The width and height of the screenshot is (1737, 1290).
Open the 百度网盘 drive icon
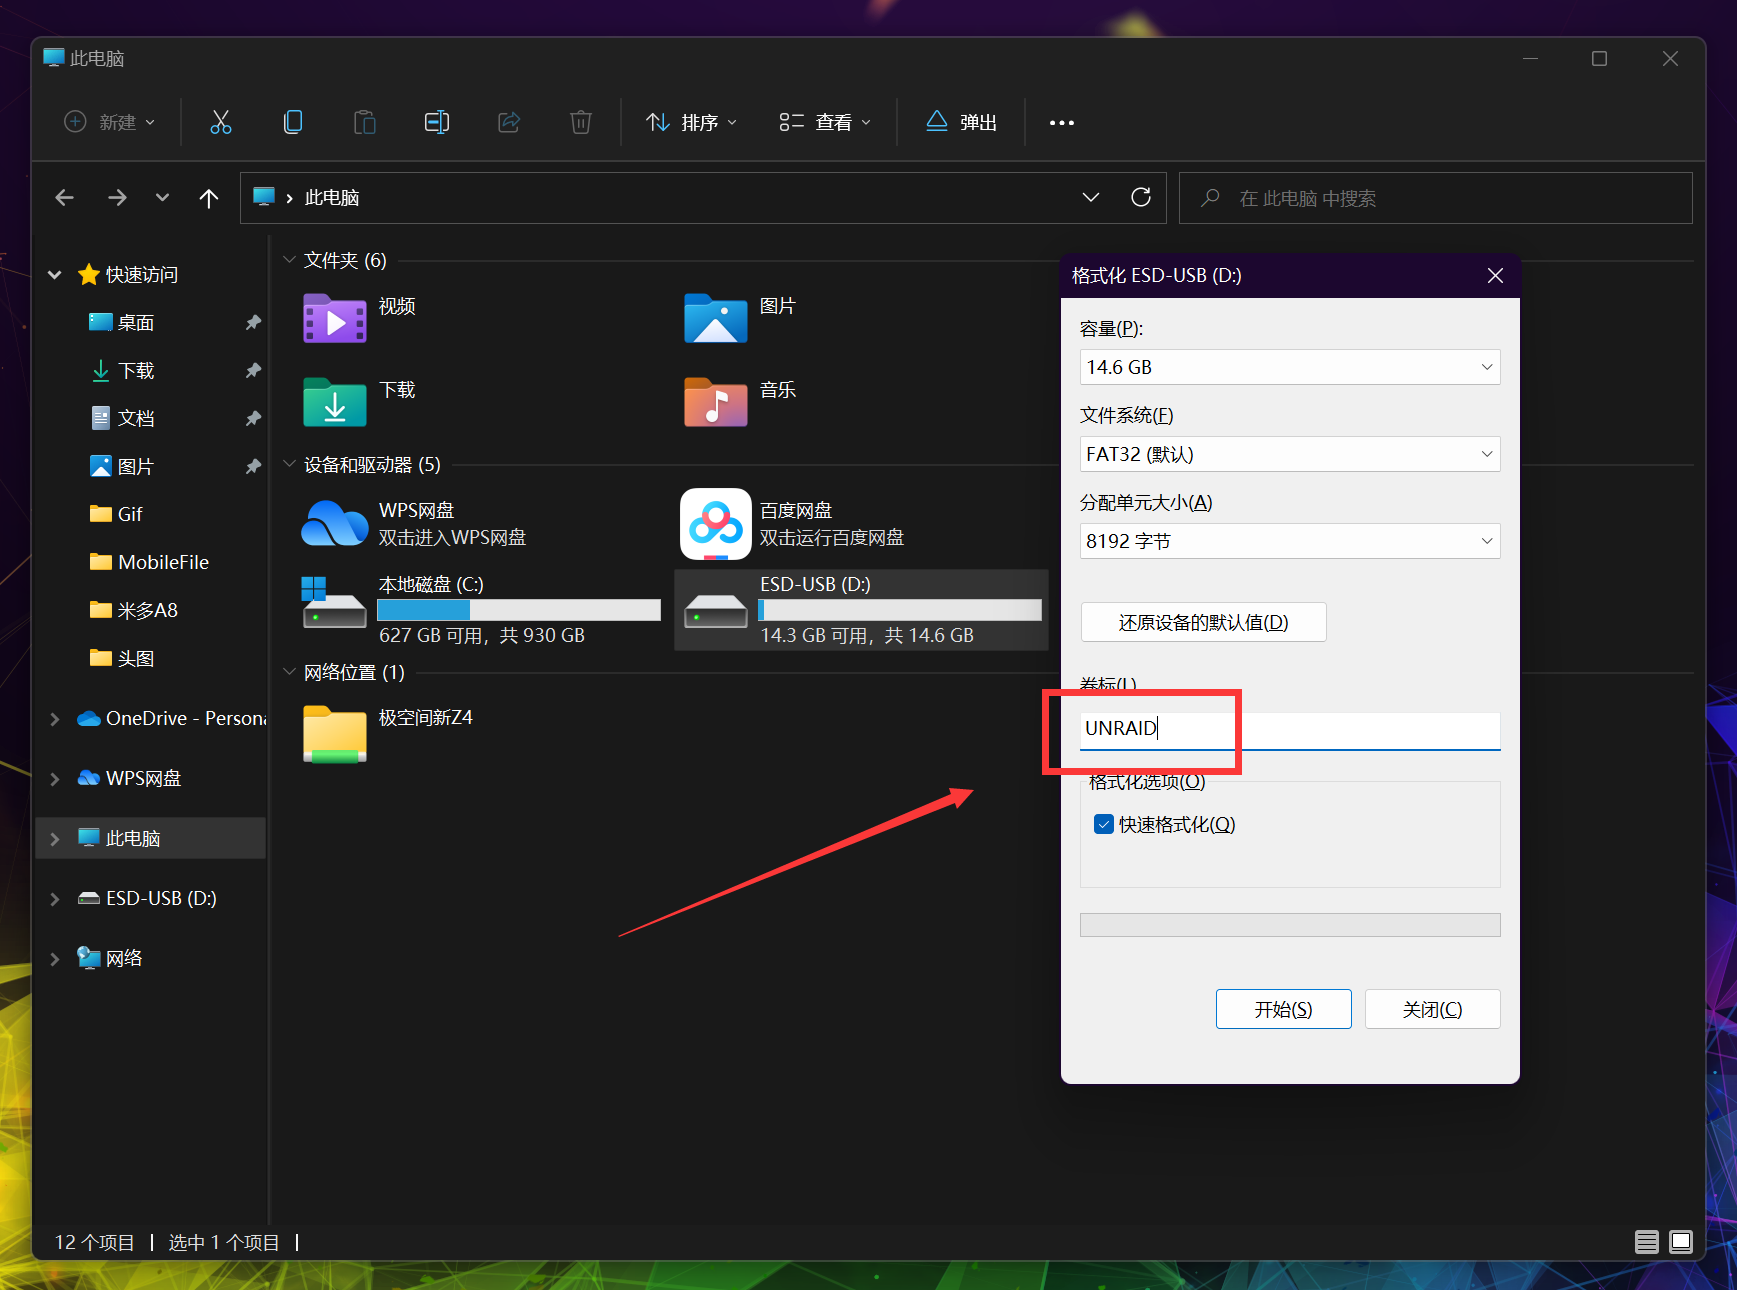pyautogui.click(x=715, y=524)
